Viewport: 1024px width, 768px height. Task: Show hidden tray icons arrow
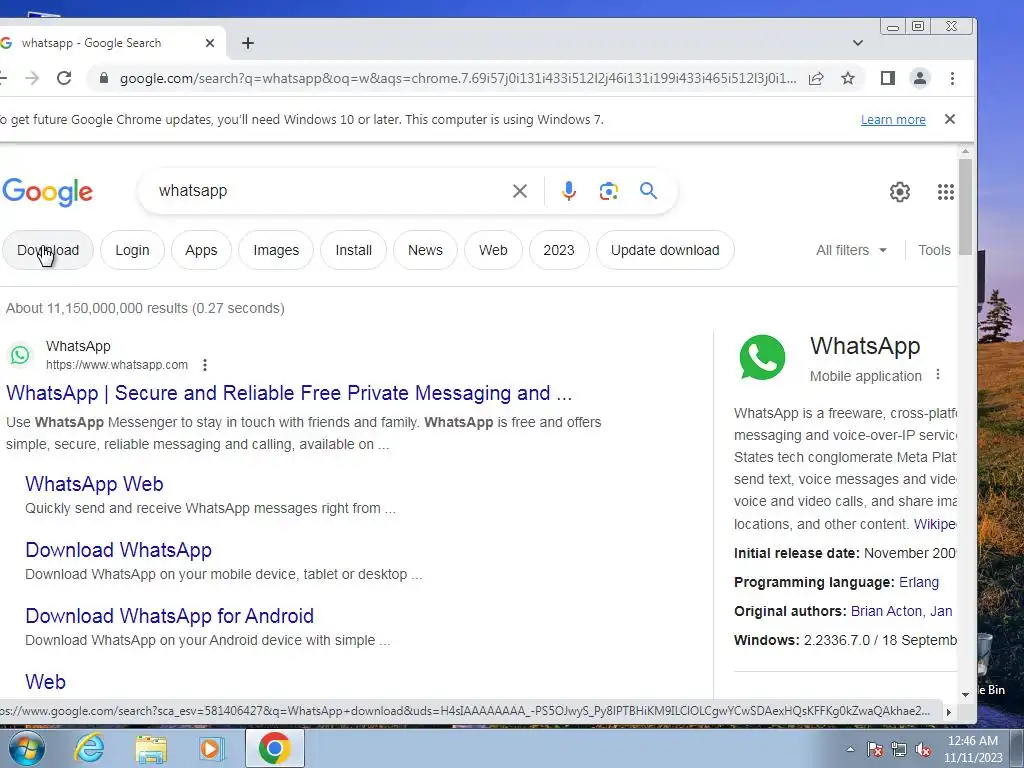point(850,749)
